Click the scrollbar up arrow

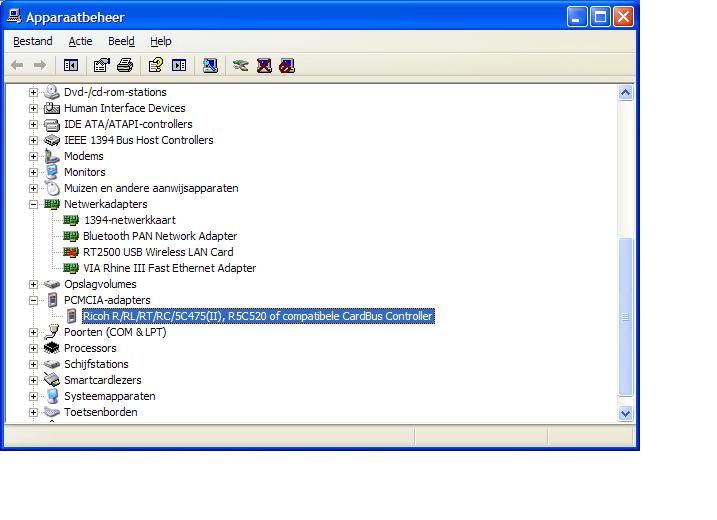pos(626,93)
